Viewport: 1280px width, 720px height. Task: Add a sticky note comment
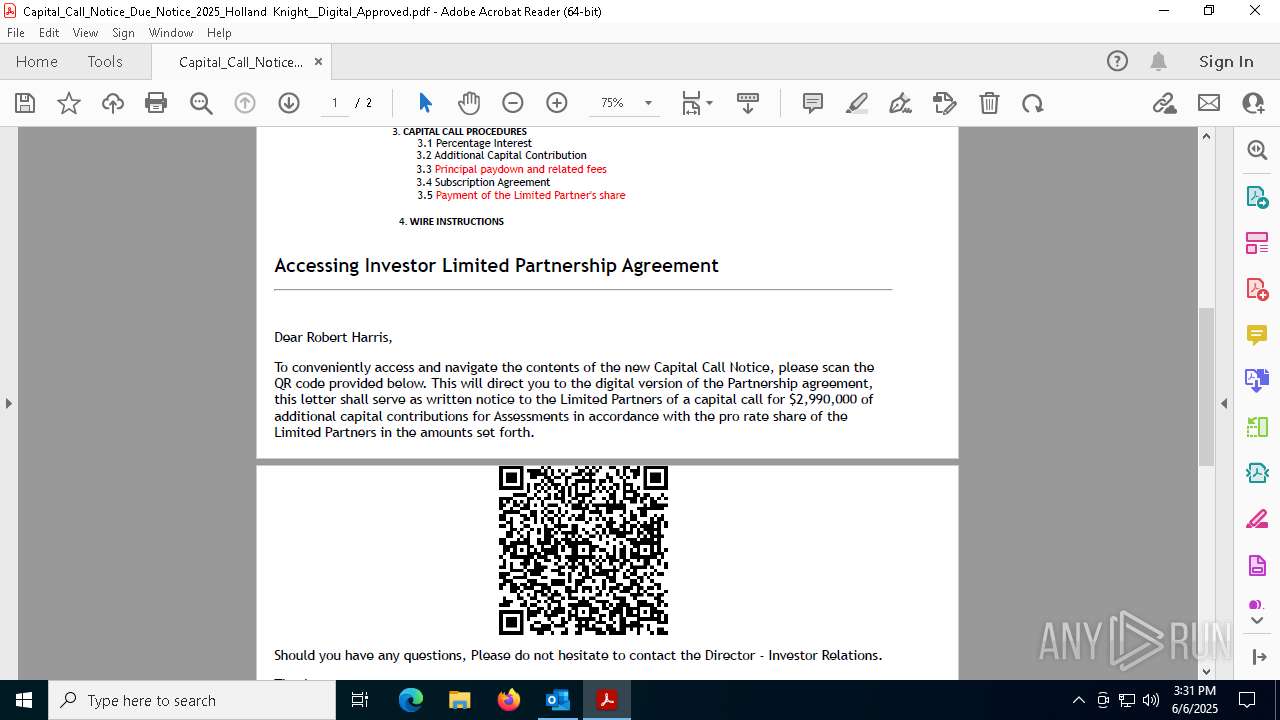(x=813, y=103)
